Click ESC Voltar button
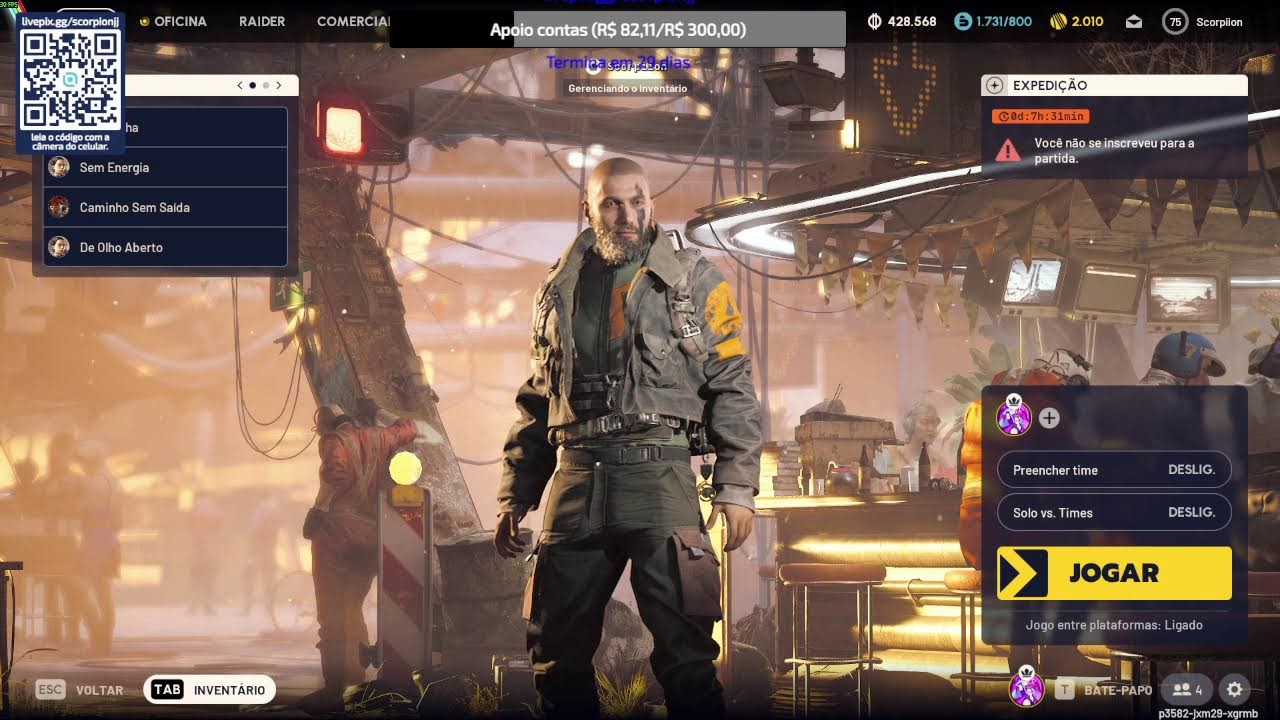 [x=80, y=690]
